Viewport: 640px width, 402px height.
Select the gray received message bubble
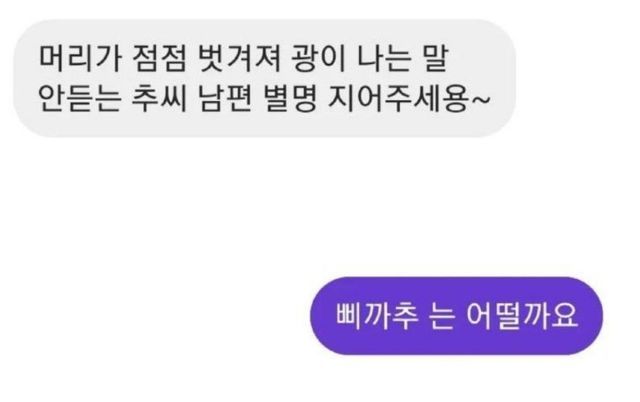pyautogui.click(x=264, y=78)
